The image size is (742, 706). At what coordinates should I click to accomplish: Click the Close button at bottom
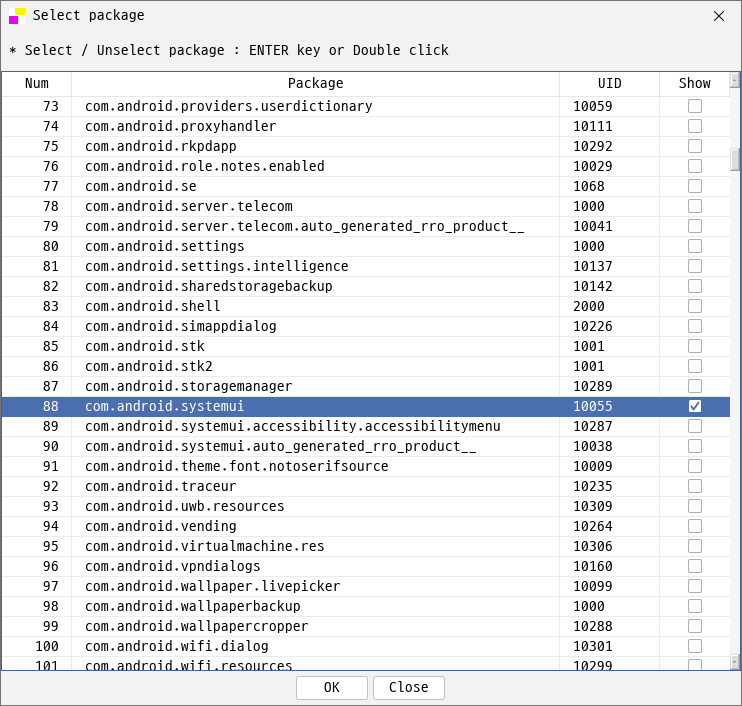point(408,687)
